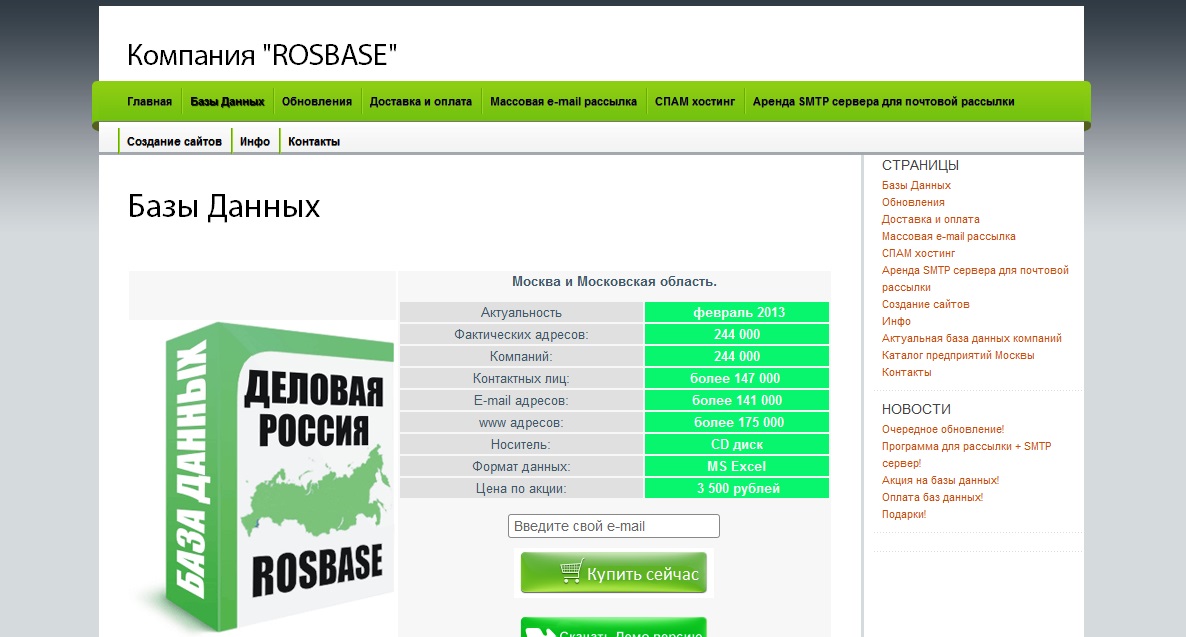The image size is (1186, 637).
Task: Open news item Акция на базы данных!
Action: (x=940, y=480)
